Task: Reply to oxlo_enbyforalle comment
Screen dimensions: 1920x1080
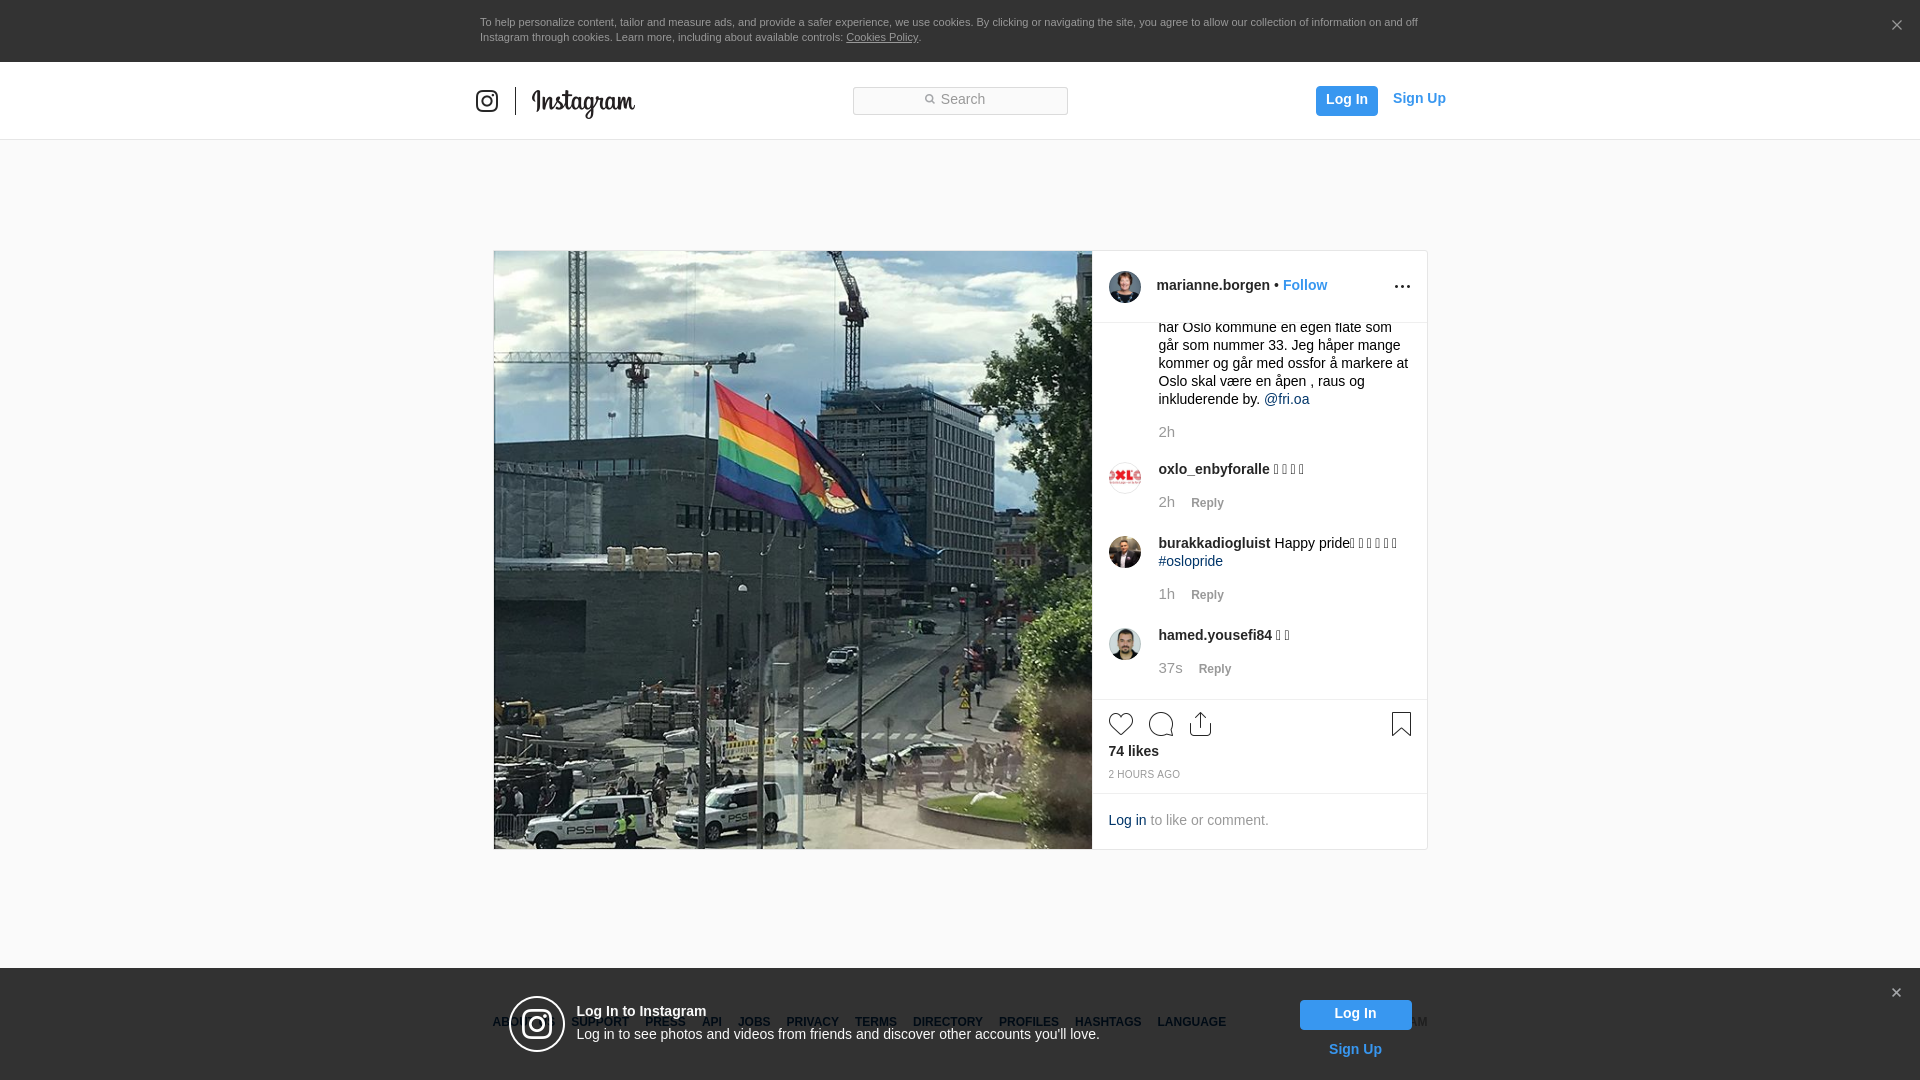Action: 1207,503
